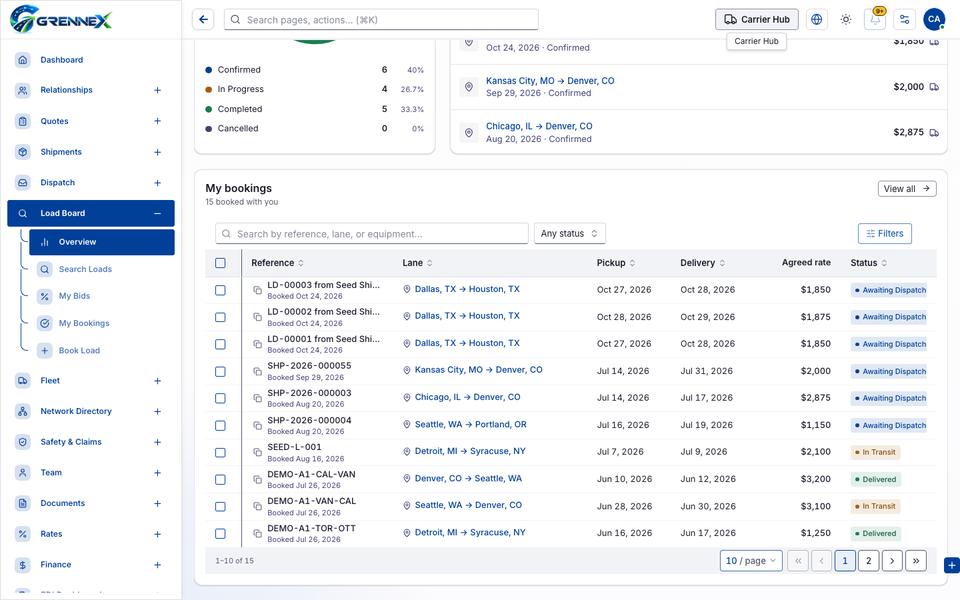
Task: Copy reference SHP-2026-000055 using its copy icon
Action: (257, 372)
